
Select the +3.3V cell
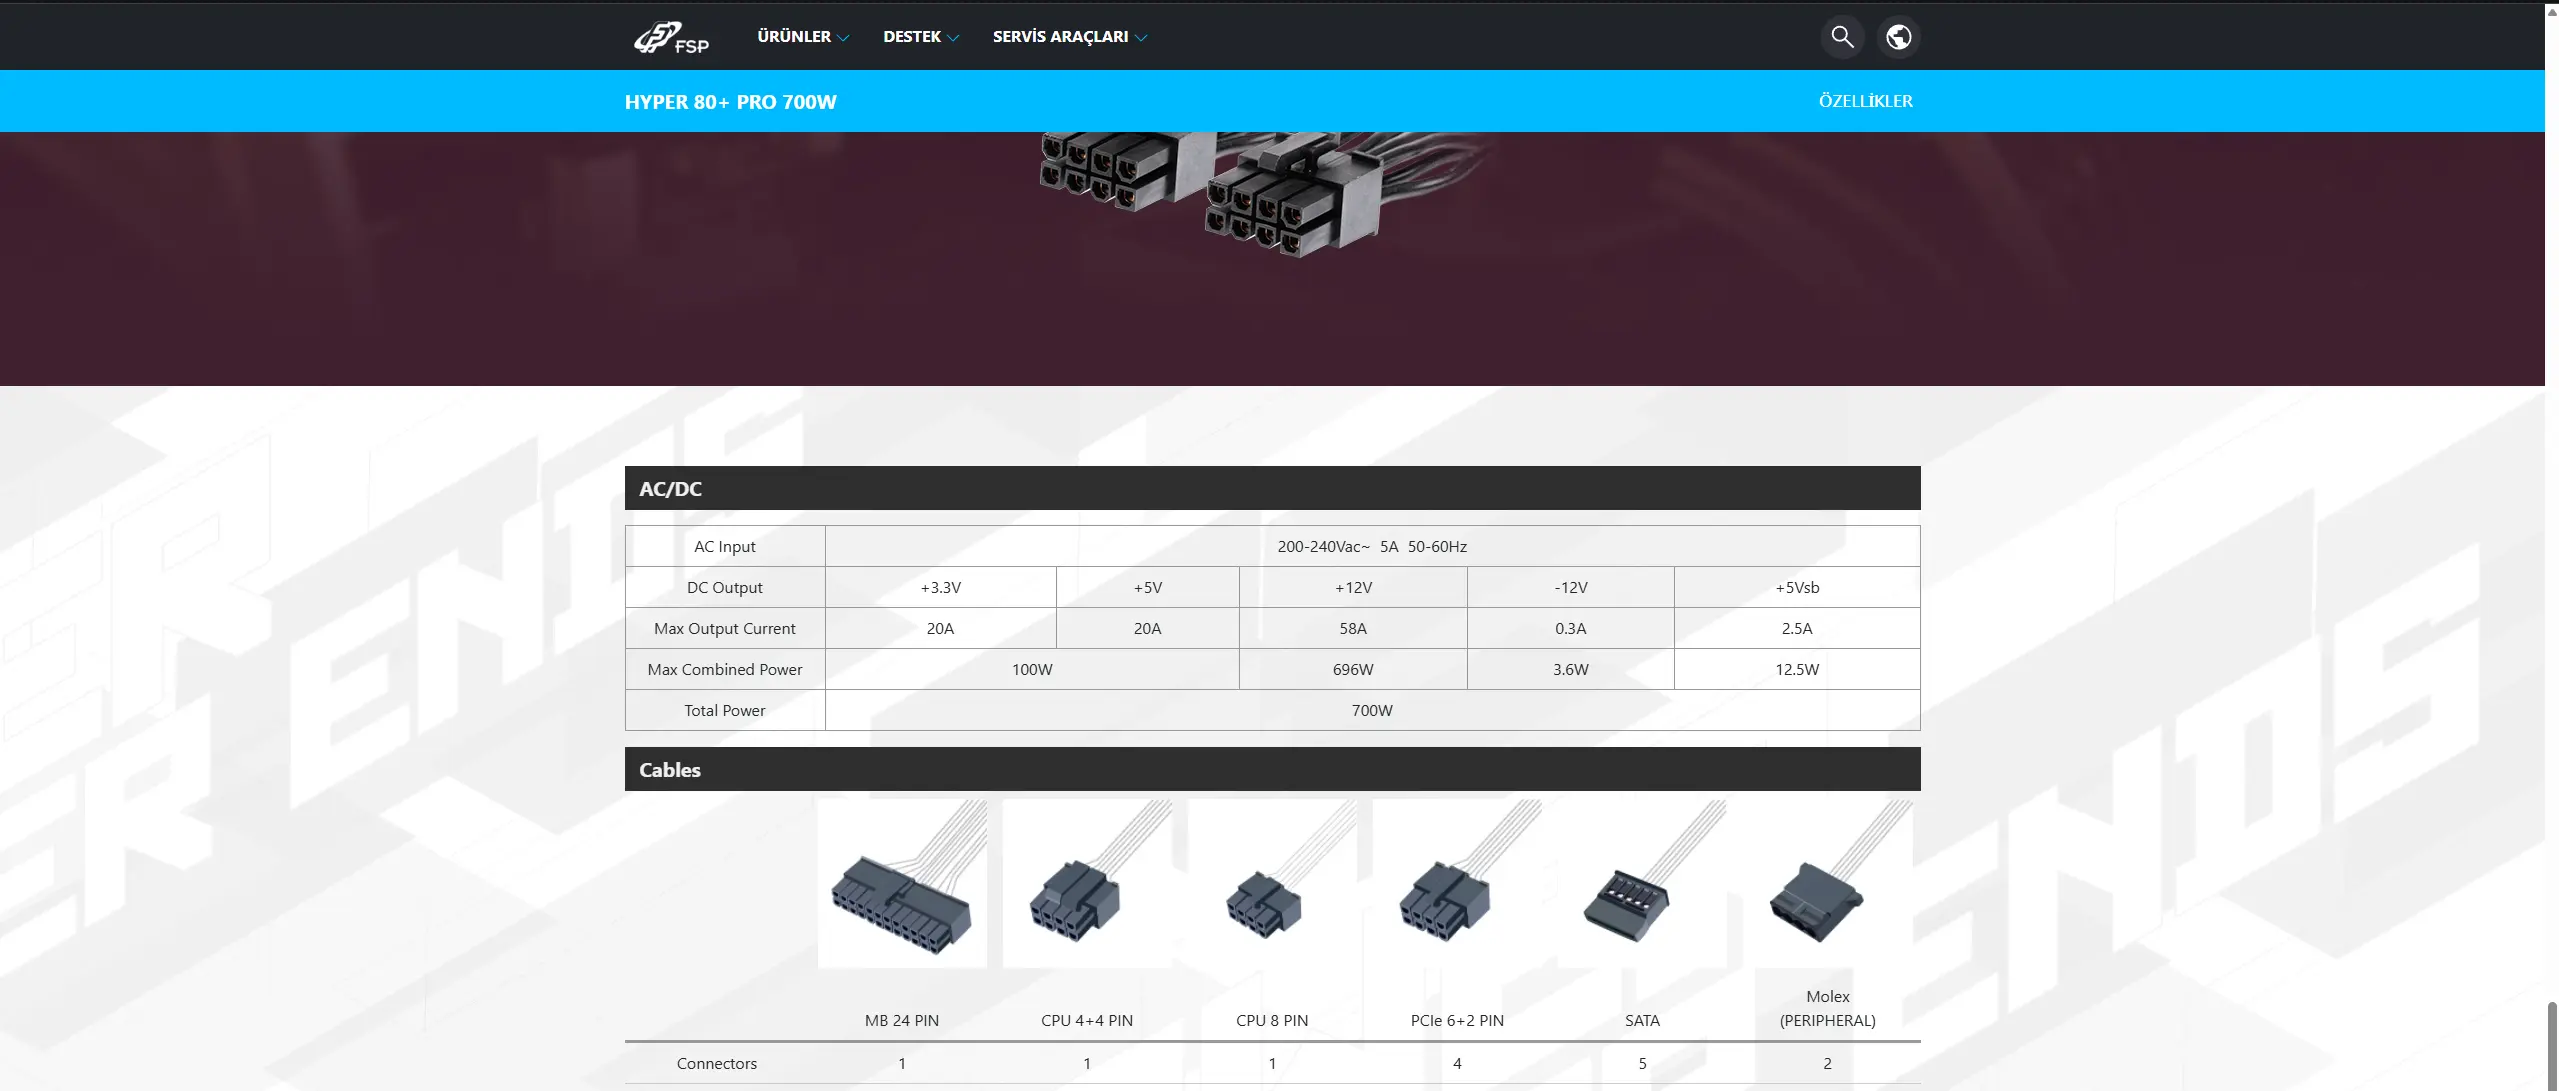coord(940,587)
